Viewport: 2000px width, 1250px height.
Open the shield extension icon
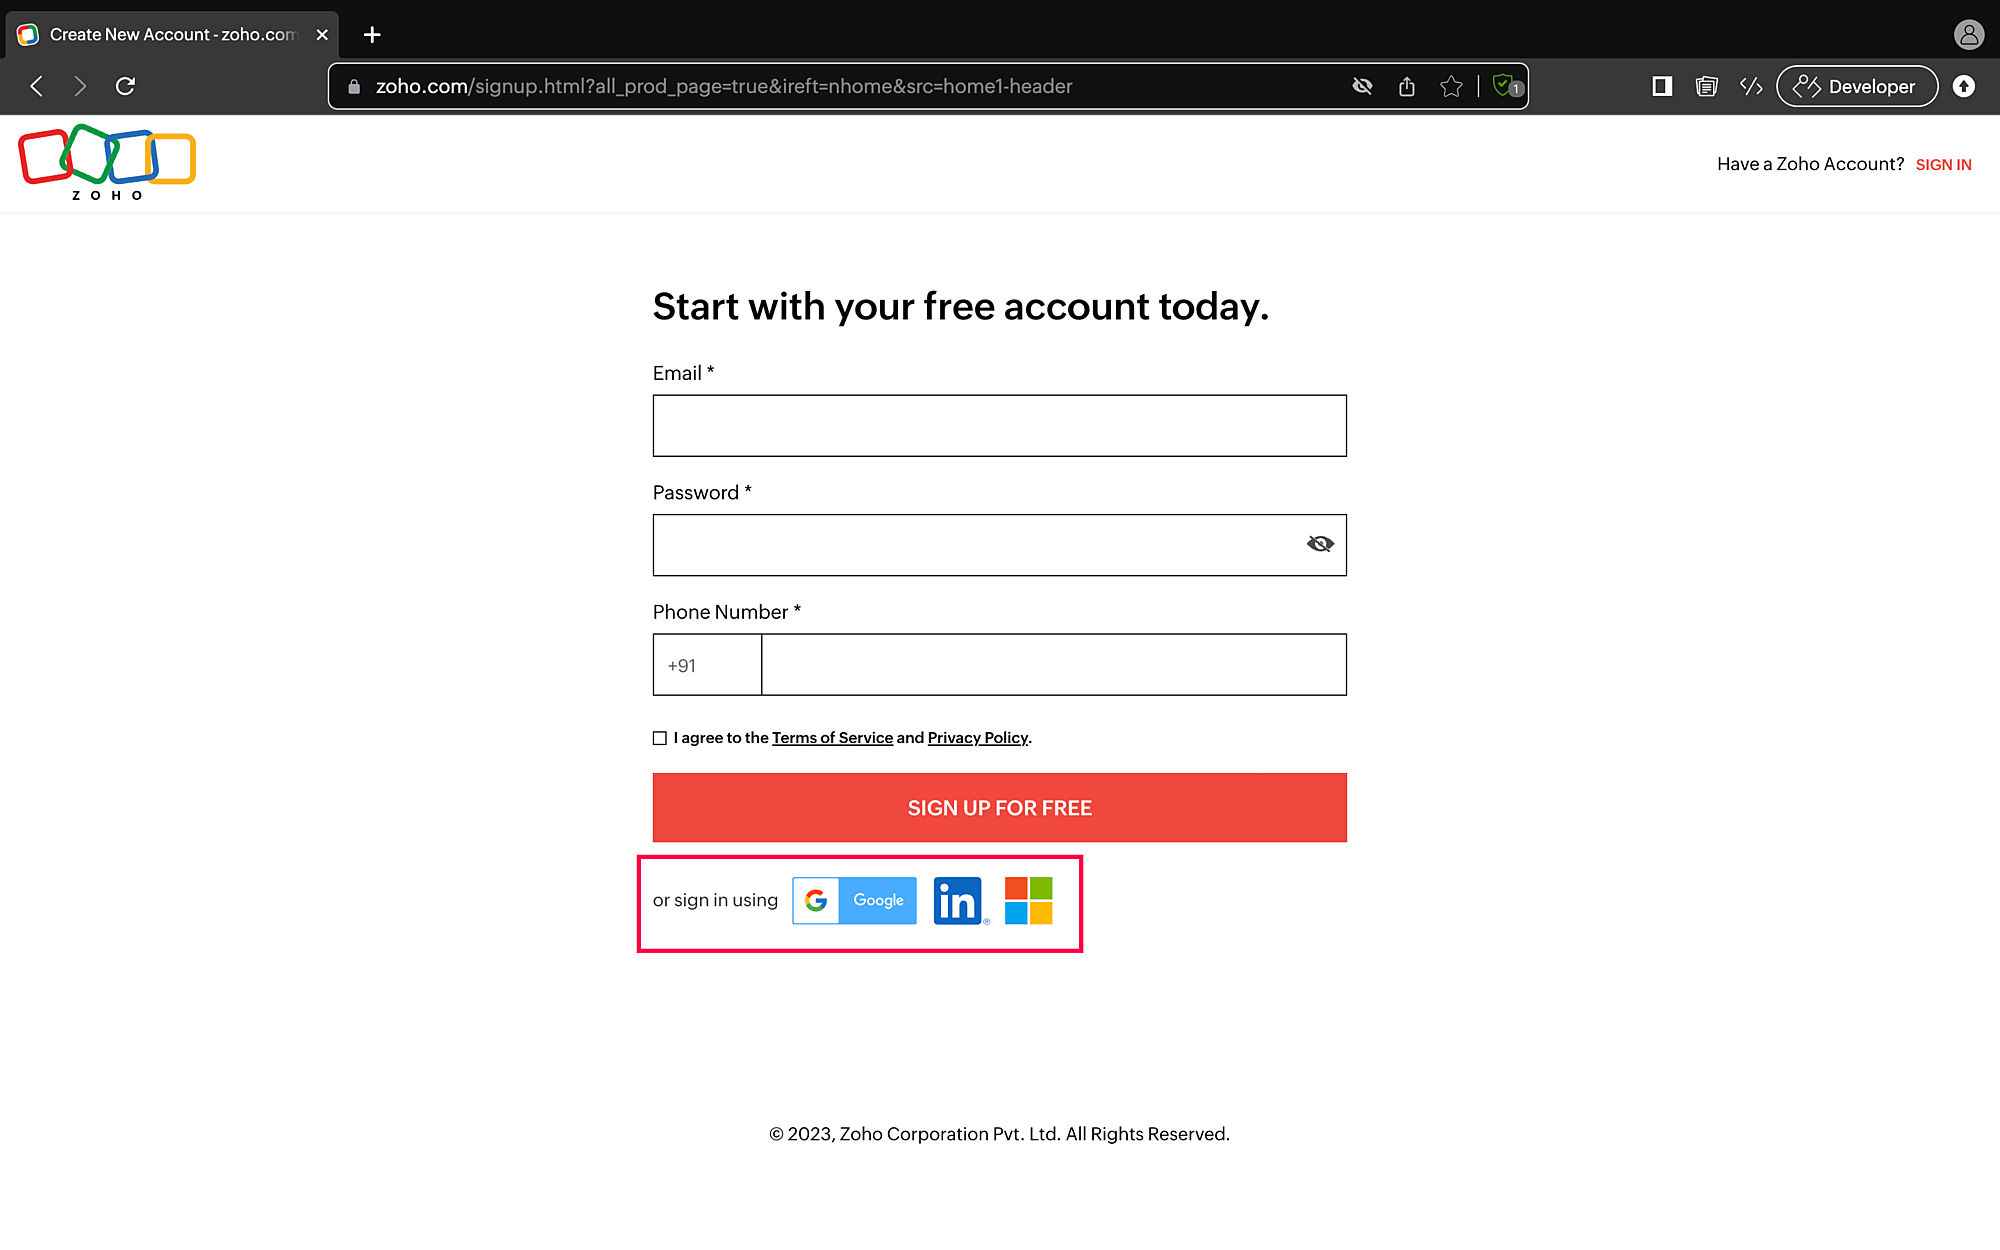point(1504,86)
